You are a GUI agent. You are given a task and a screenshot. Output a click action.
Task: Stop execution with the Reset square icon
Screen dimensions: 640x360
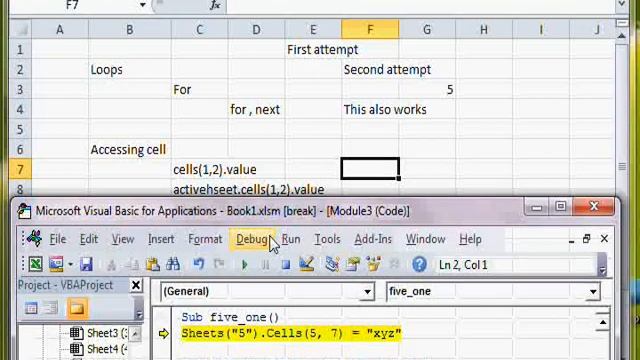point(286,265)
